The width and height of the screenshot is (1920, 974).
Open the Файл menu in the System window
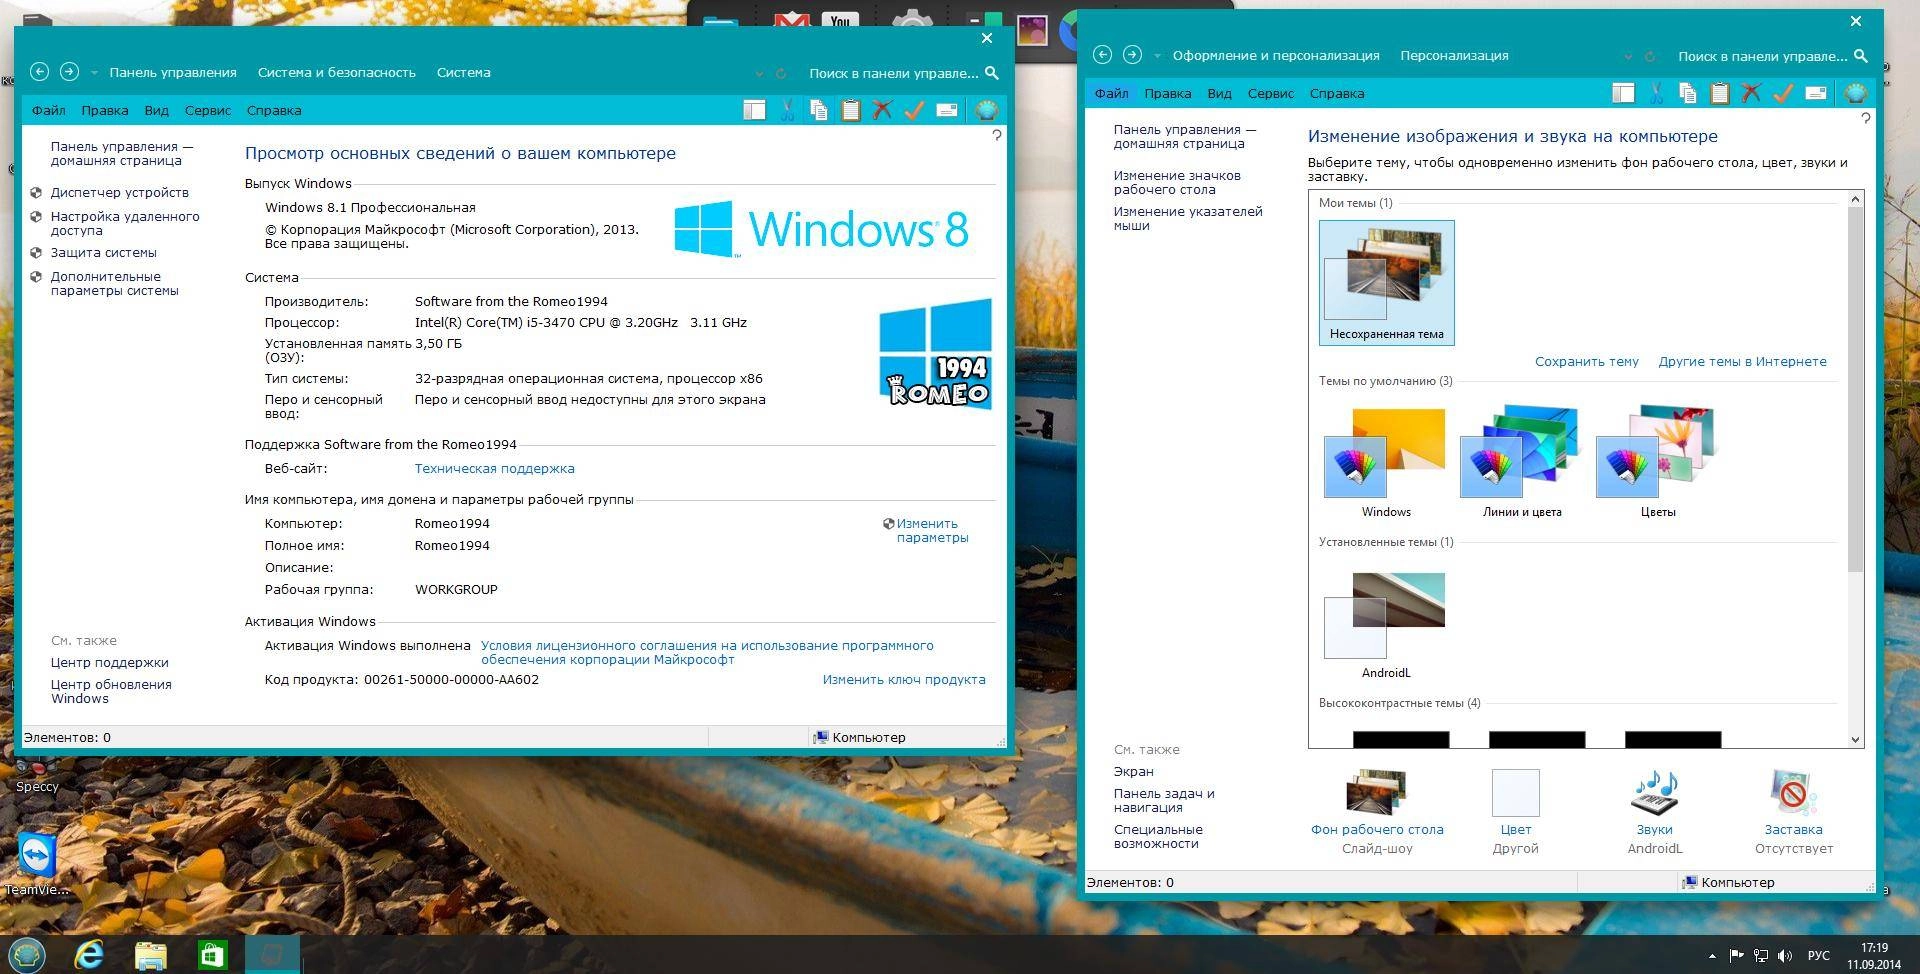coord(48,111)
